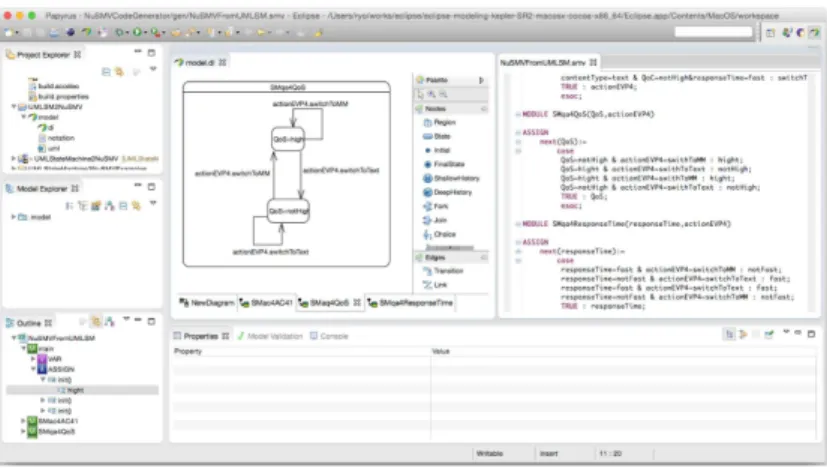827x471 pixels.
Task: Click Open Perspective icon
Action: (771, 33)
